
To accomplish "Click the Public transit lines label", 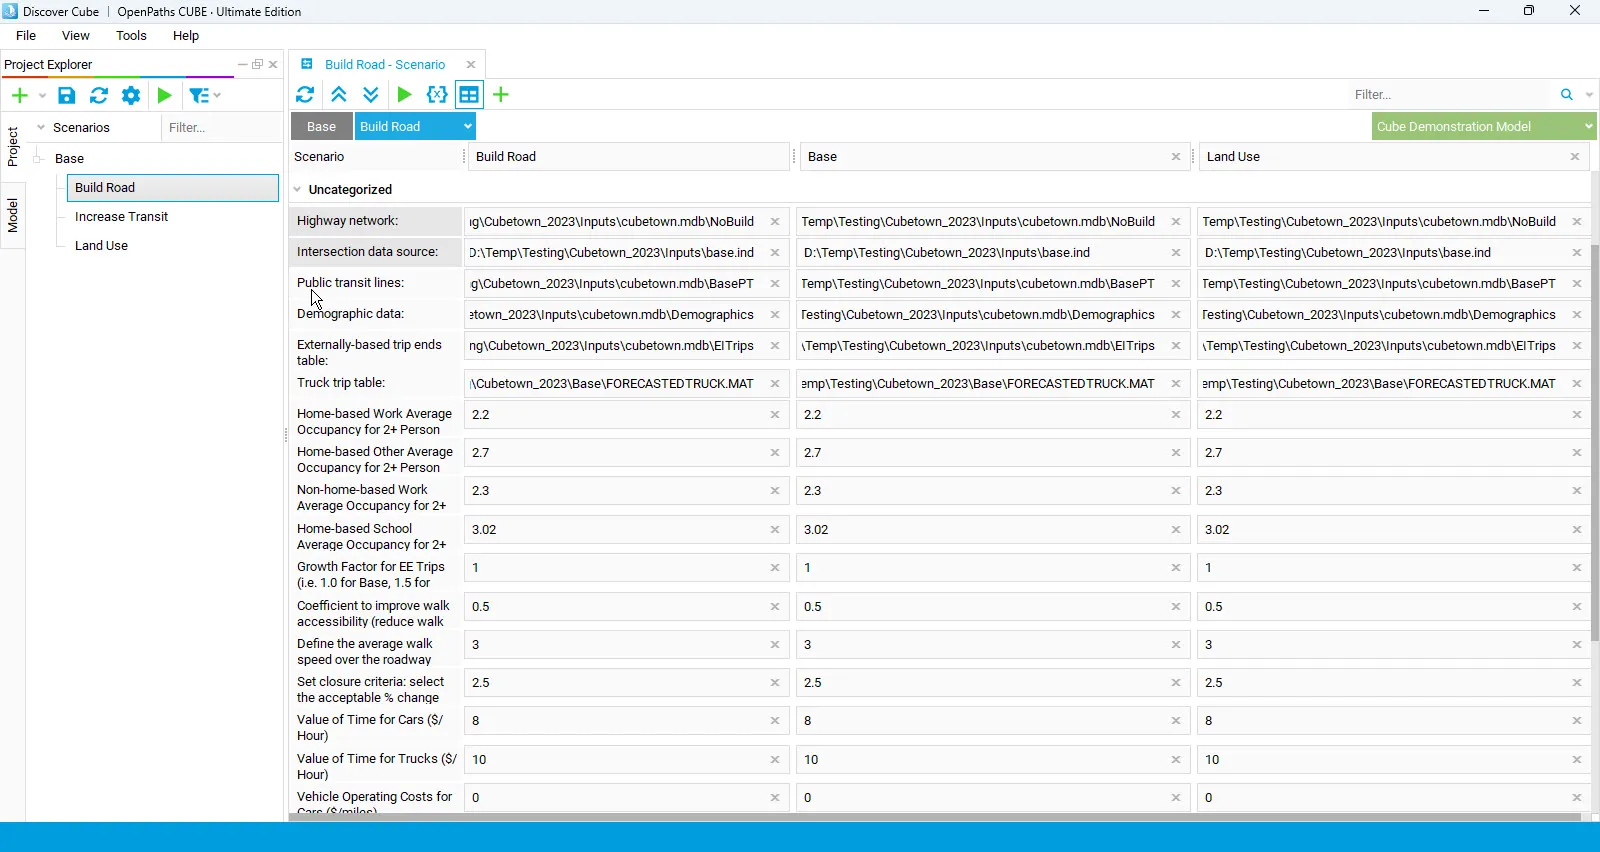I will pyautogui.click(x=350, y=283).
